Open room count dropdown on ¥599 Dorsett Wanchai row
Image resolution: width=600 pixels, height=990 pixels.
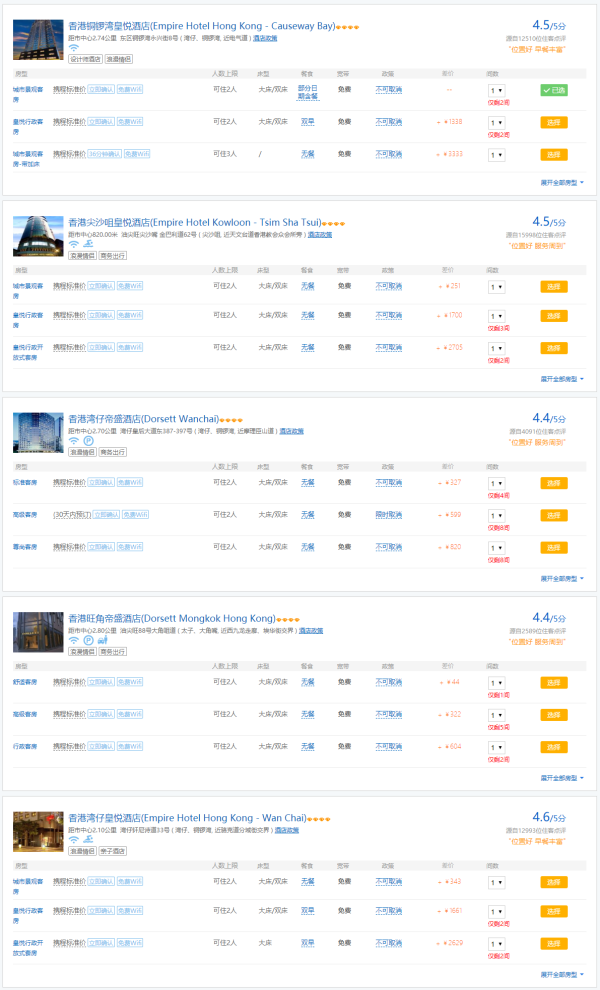[496, 516]
